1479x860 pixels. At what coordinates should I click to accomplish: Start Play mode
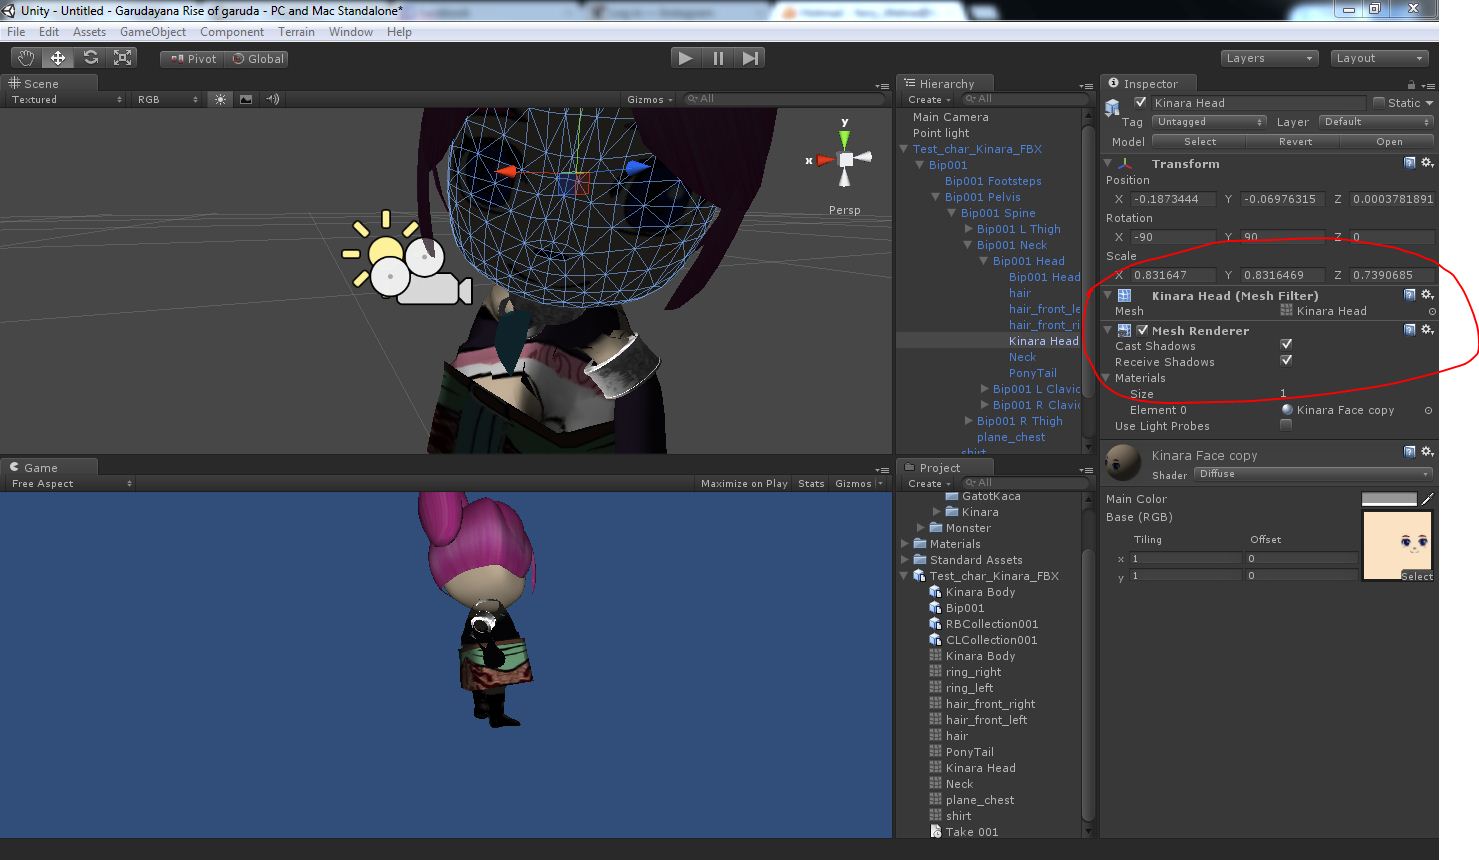click(685, 58)
